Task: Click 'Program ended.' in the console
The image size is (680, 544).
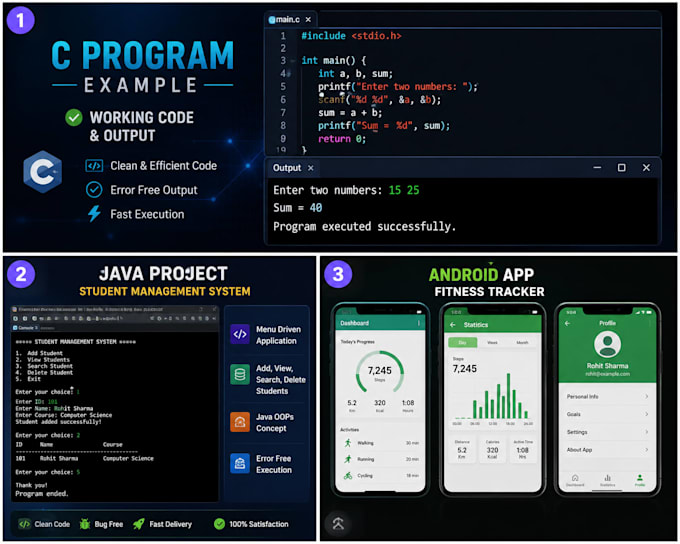Action: 42,494
